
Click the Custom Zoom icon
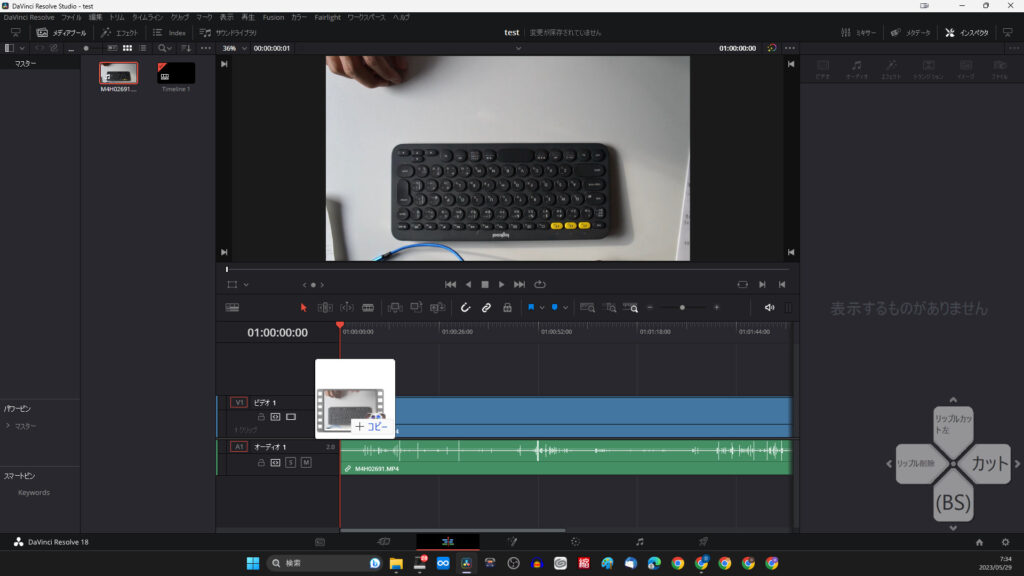631,308
